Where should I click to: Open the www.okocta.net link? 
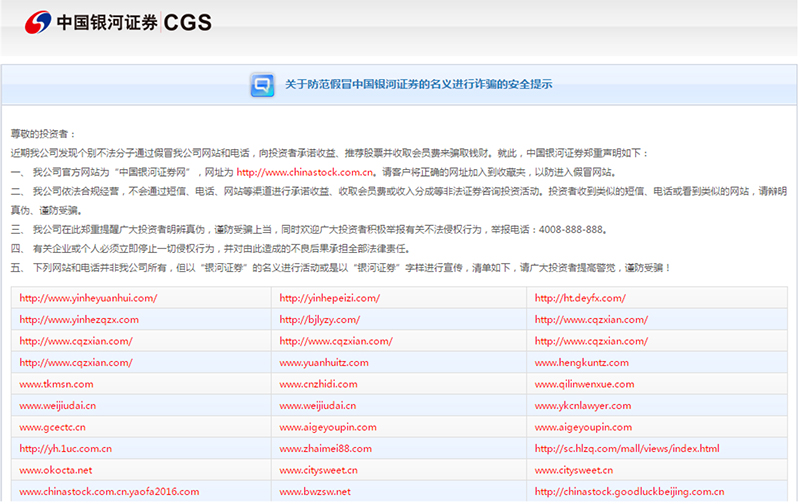point(56,470)
